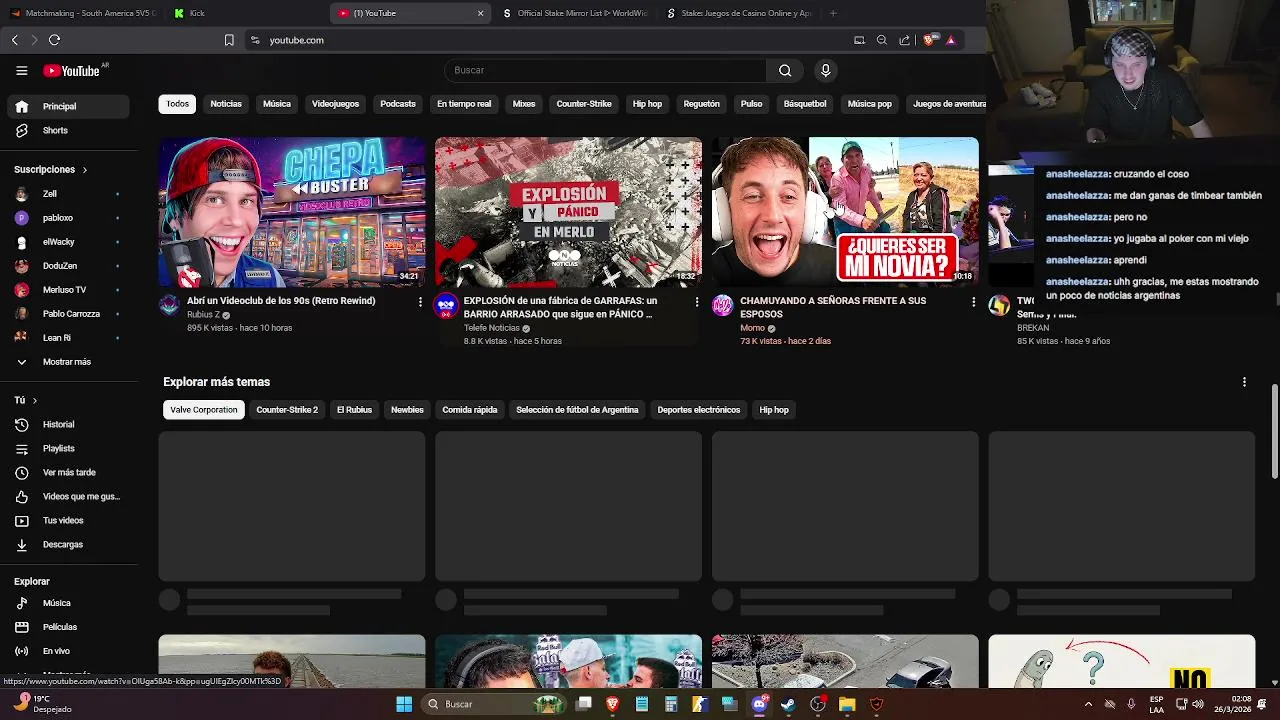This screenshot has height=720, width=1280.
Task: Start voice search with the microphone
Action: click(825, 70)
